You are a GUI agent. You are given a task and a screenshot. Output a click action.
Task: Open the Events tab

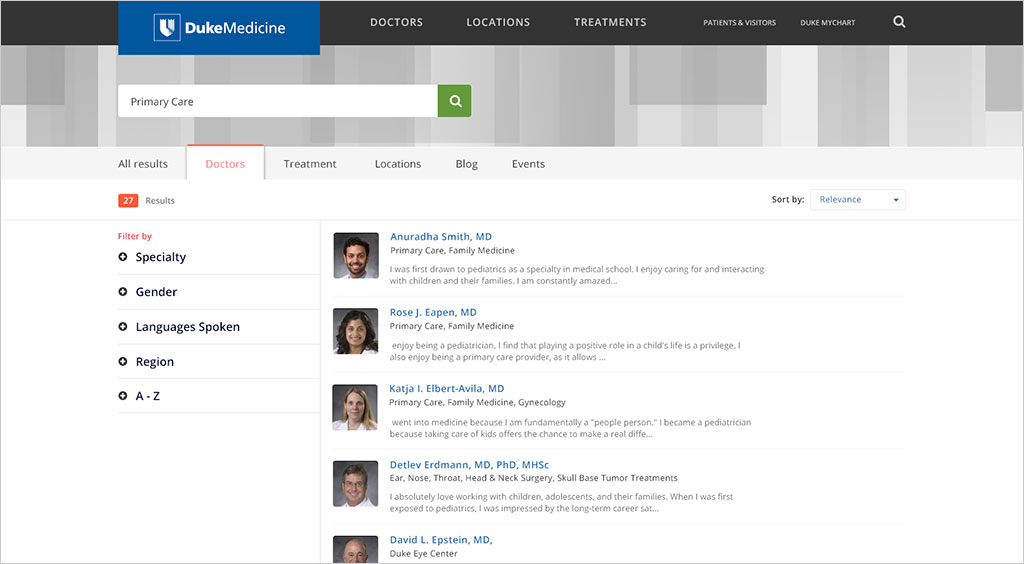(x=528, y=164)
